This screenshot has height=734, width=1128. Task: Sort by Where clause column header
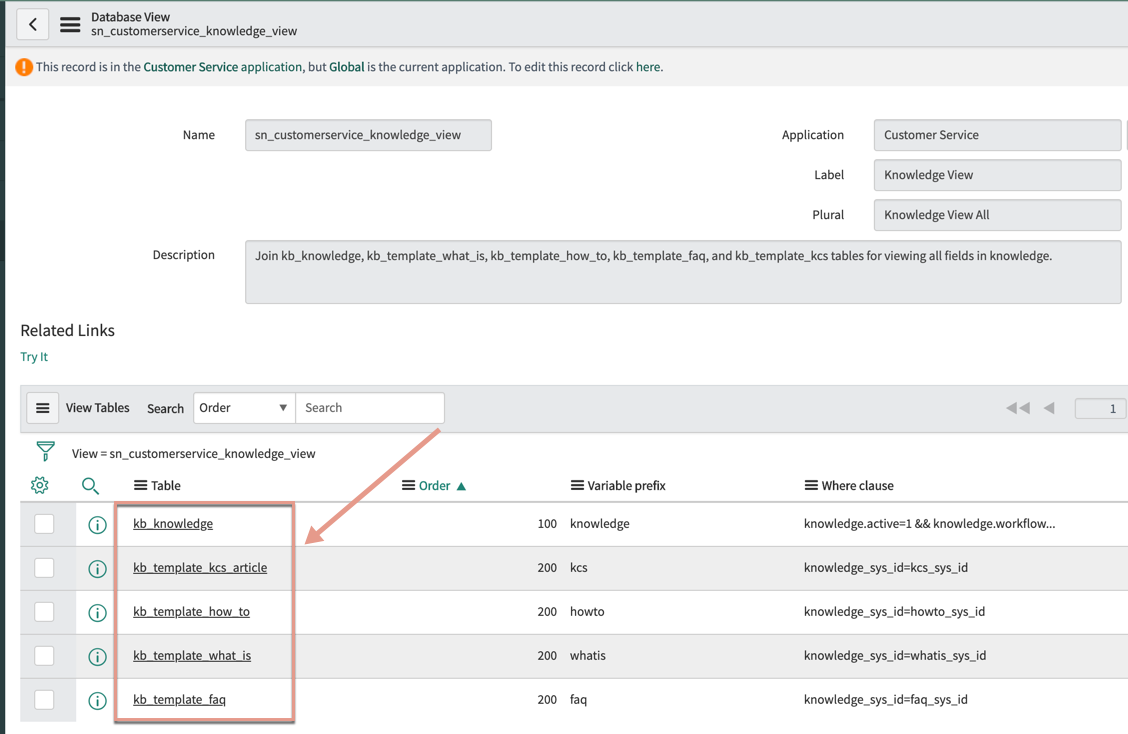(858, 486)
